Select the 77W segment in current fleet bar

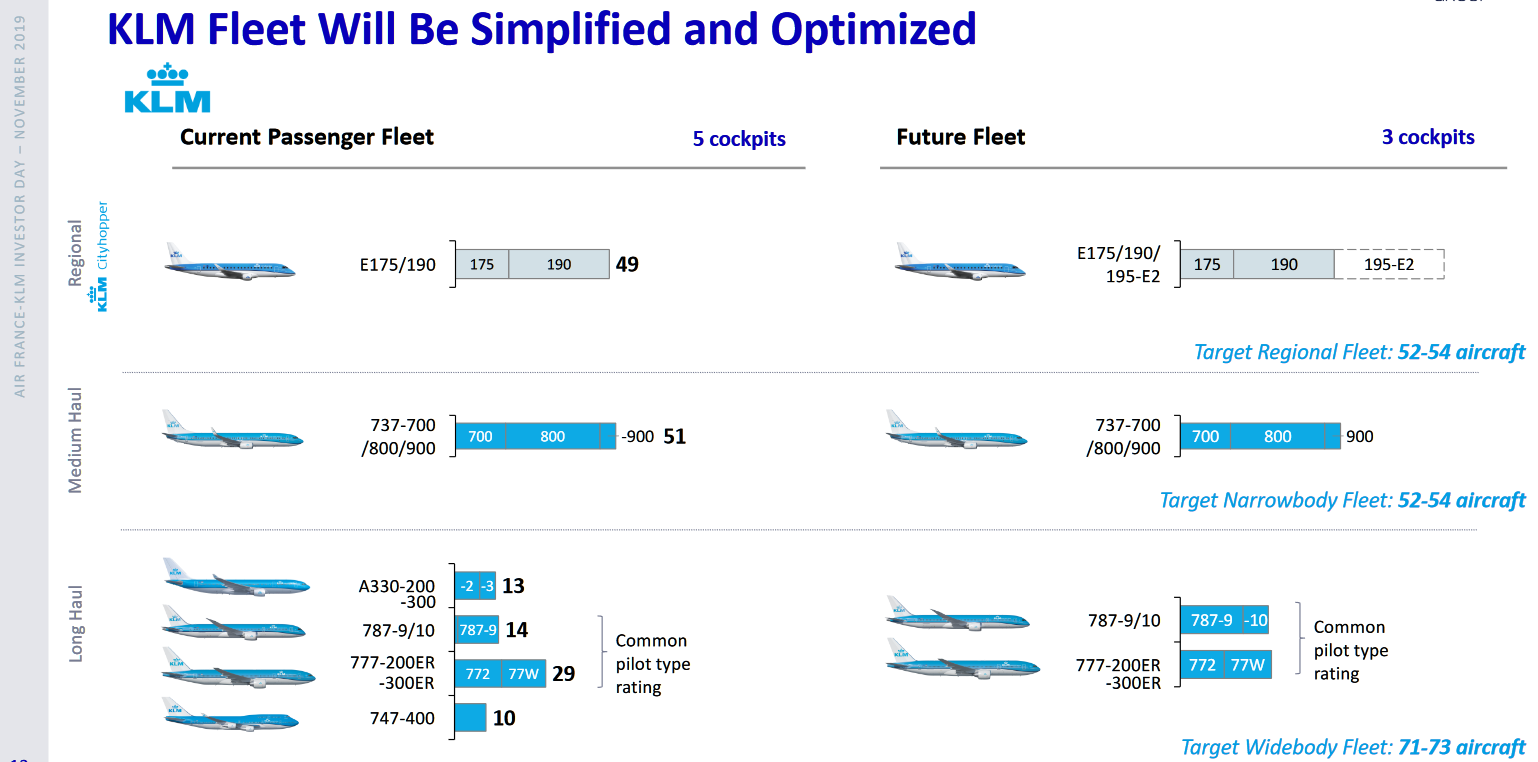point(524,674)
